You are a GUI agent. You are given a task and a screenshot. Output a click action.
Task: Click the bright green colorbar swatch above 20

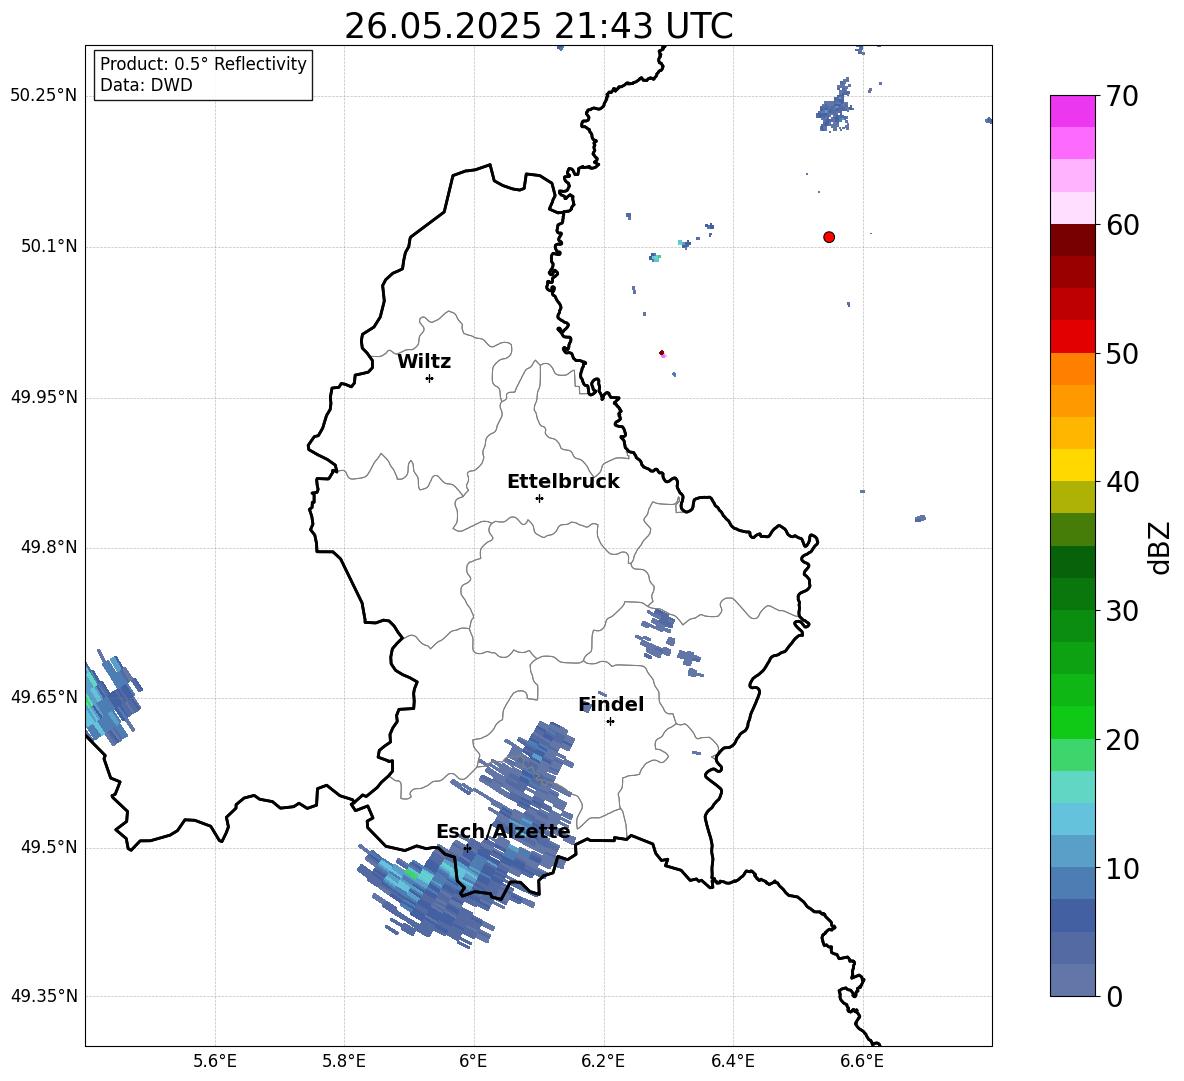tap(1072, 722)
